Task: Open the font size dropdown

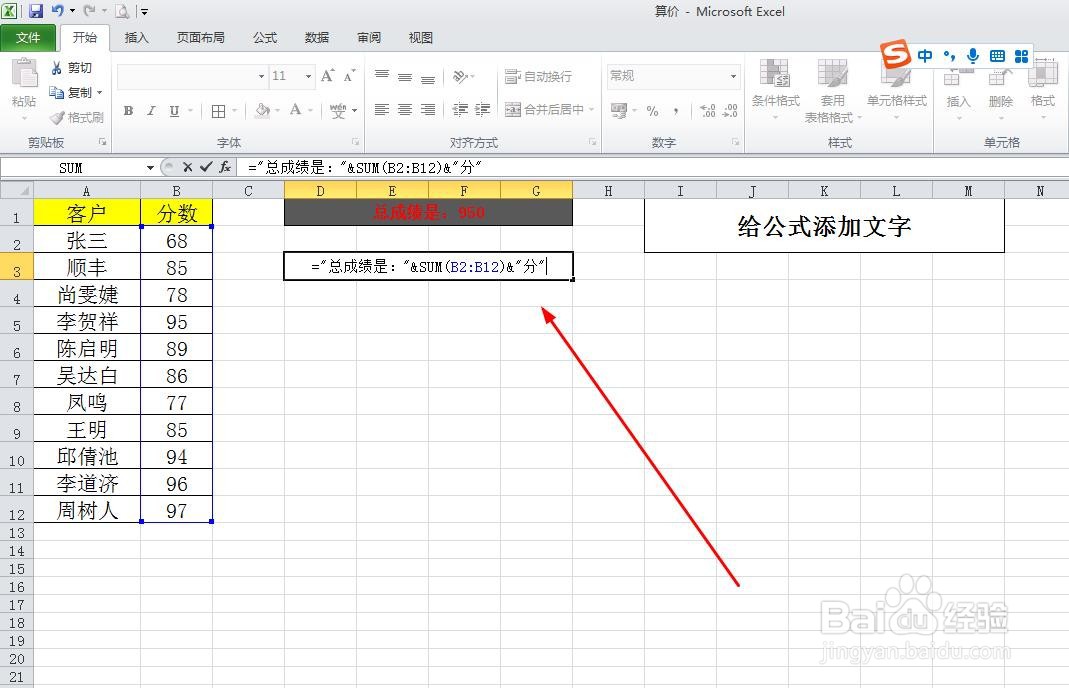Action: click(x=308, y=76)
